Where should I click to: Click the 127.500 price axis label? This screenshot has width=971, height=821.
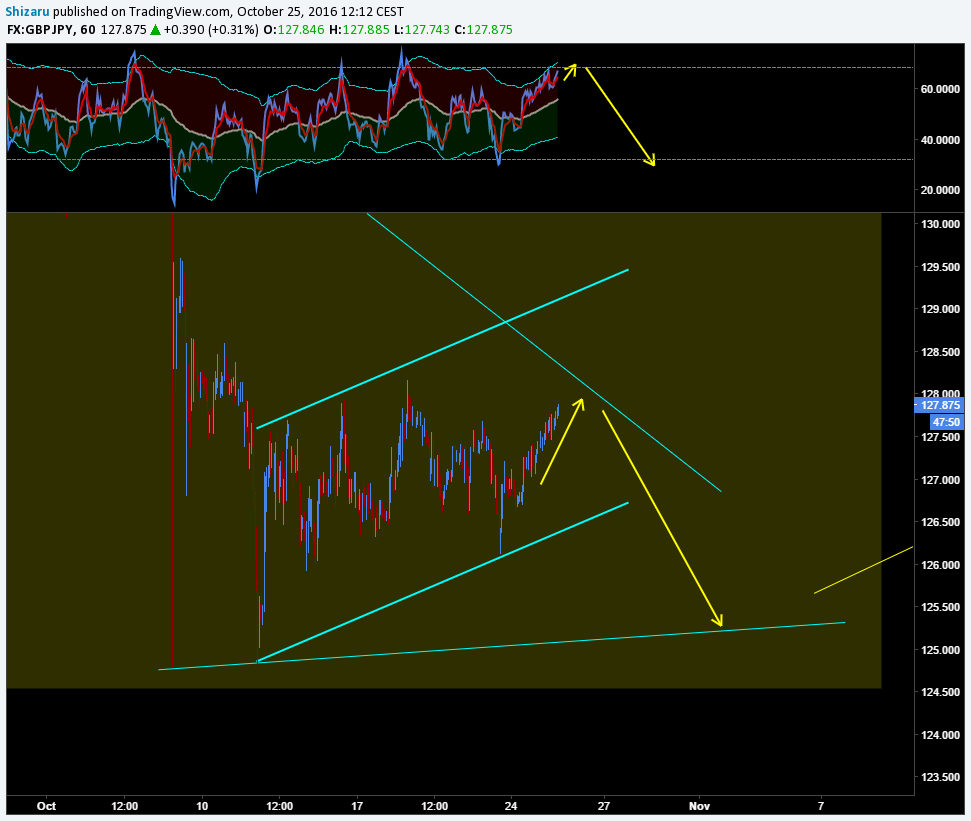(x=941, y=437)
